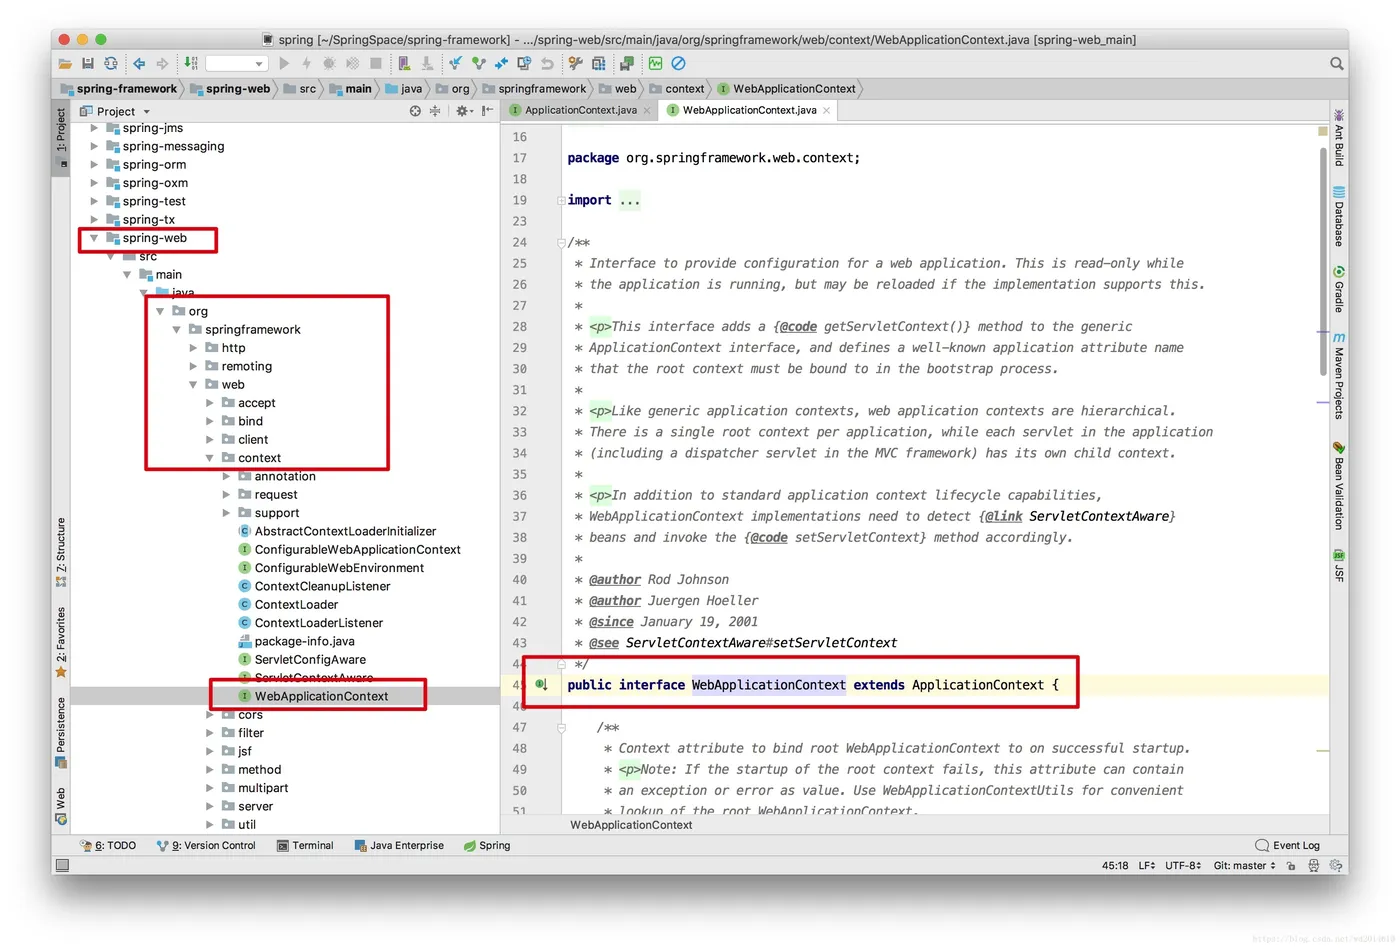Click the blue prohibited-circle toolbar icon
Screen dimensions: 1400x948
678,63
